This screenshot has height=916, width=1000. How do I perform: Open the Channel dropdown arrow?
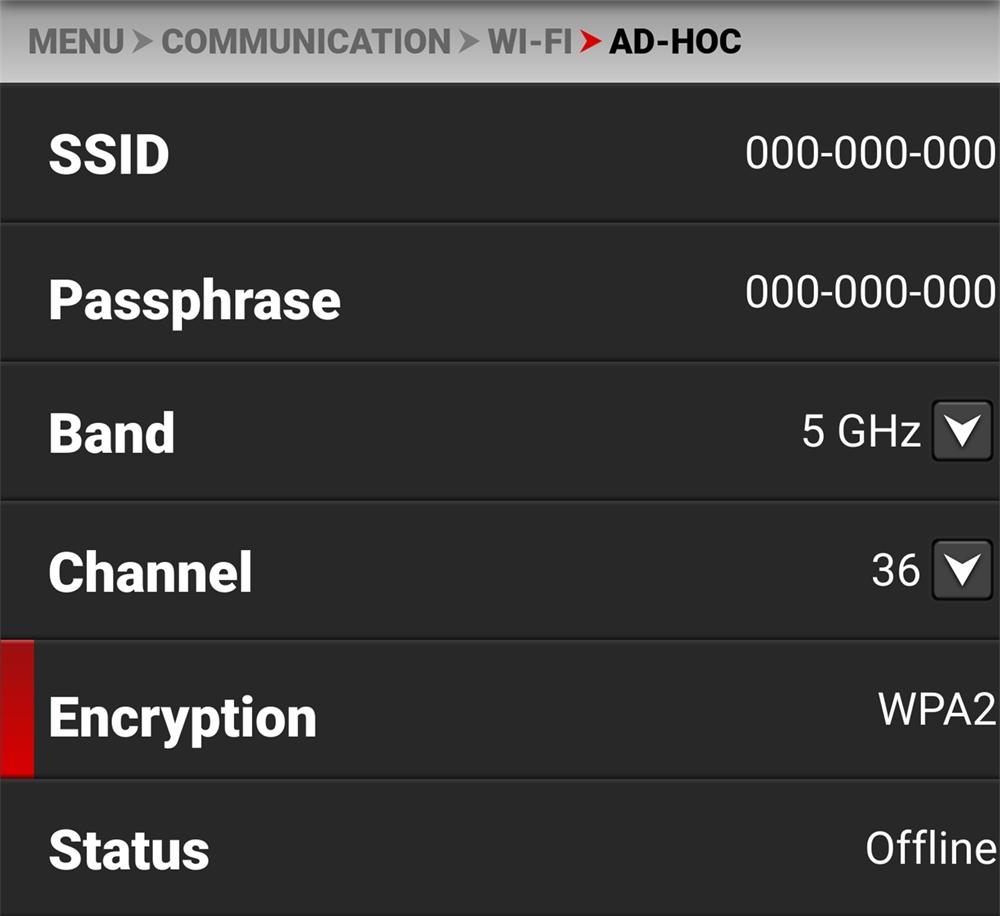click(x=961, y=570)
